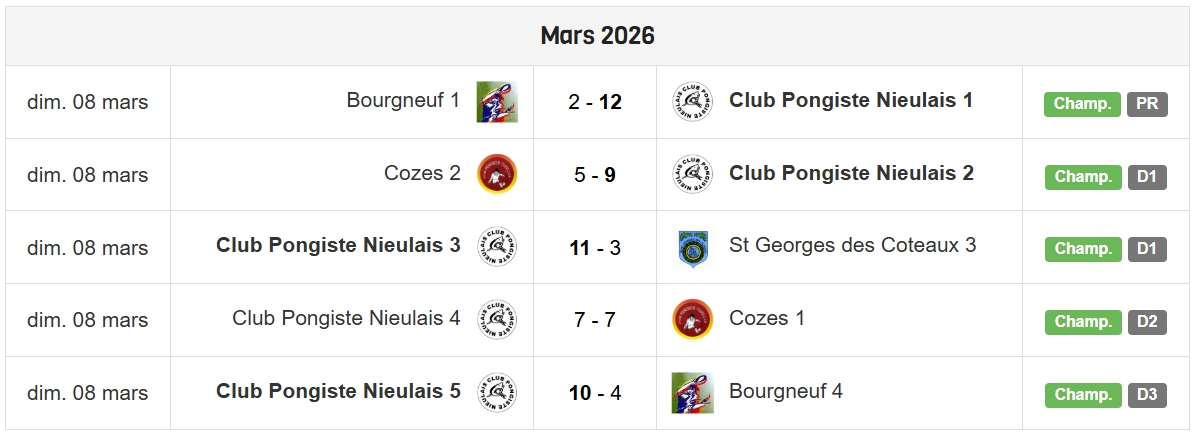The width and height of the screenshot is (1194, 436).
Task: Click the Cozes 2 team logo
Action: [x=497, y=175]
